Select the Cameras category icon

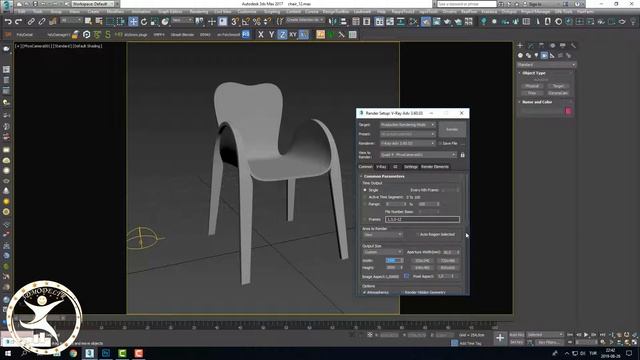(544, 55)
